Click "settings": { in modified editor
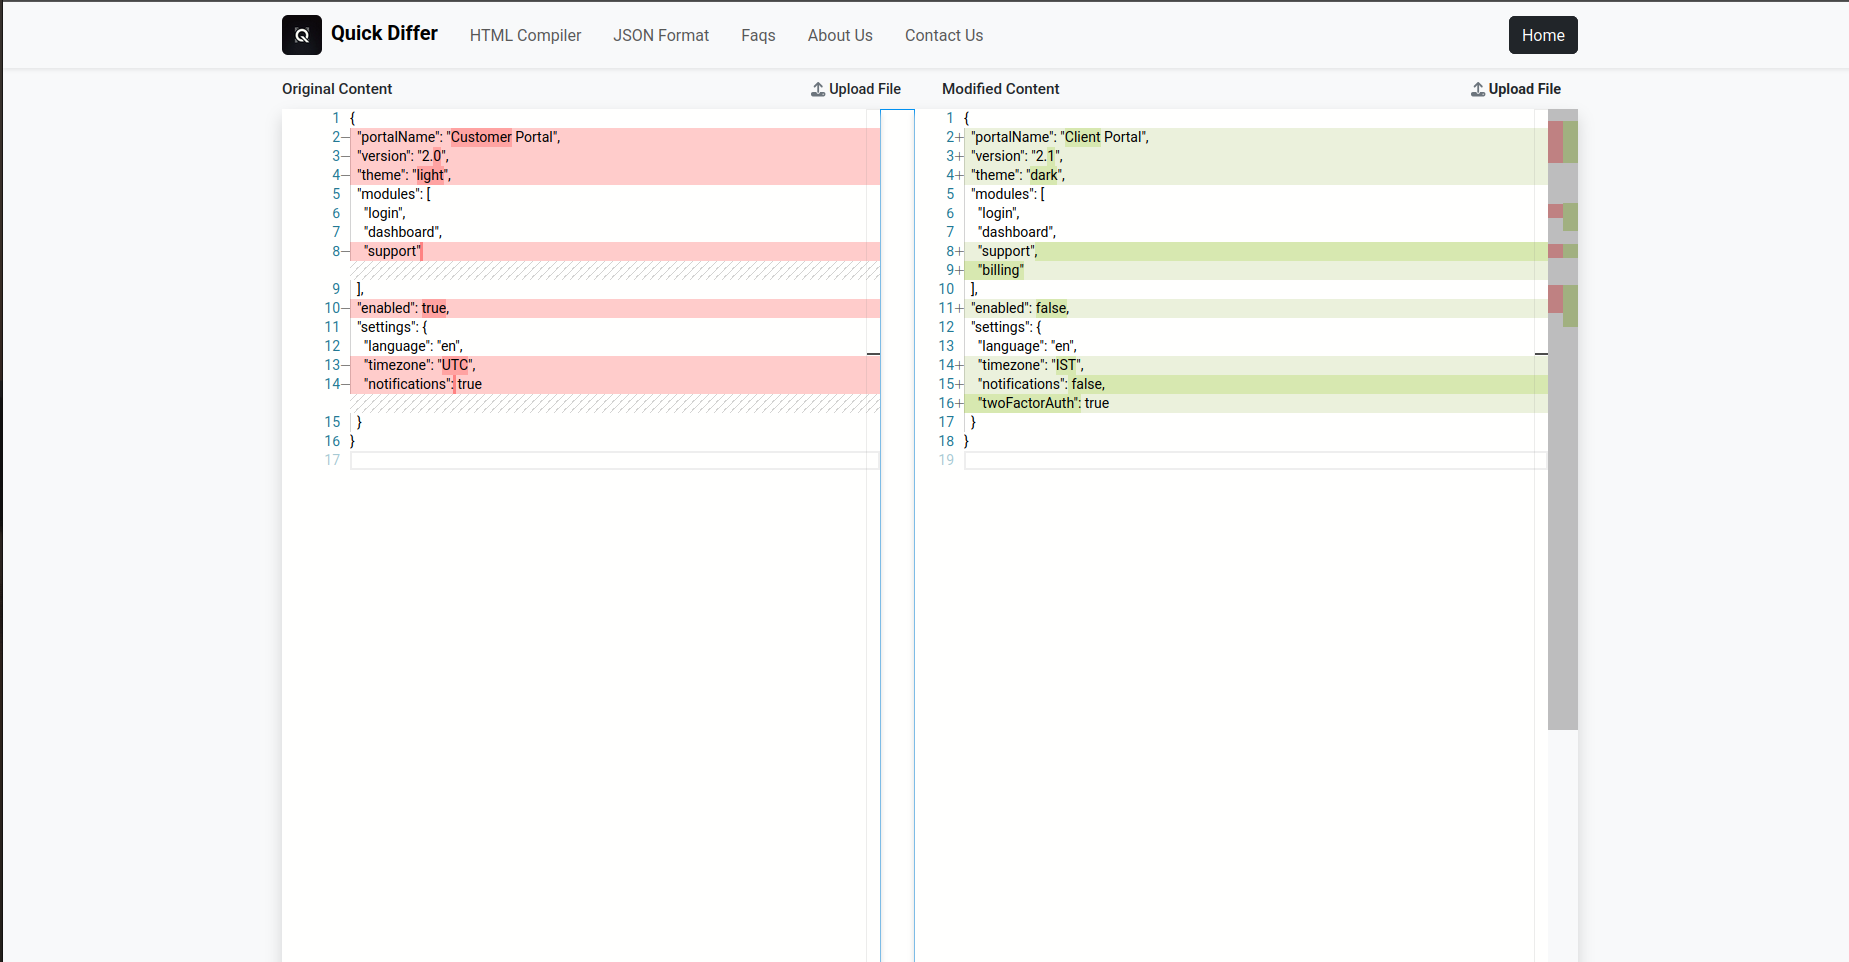The width and height of the screenshot is (1849, 962). coord(1006,327)
